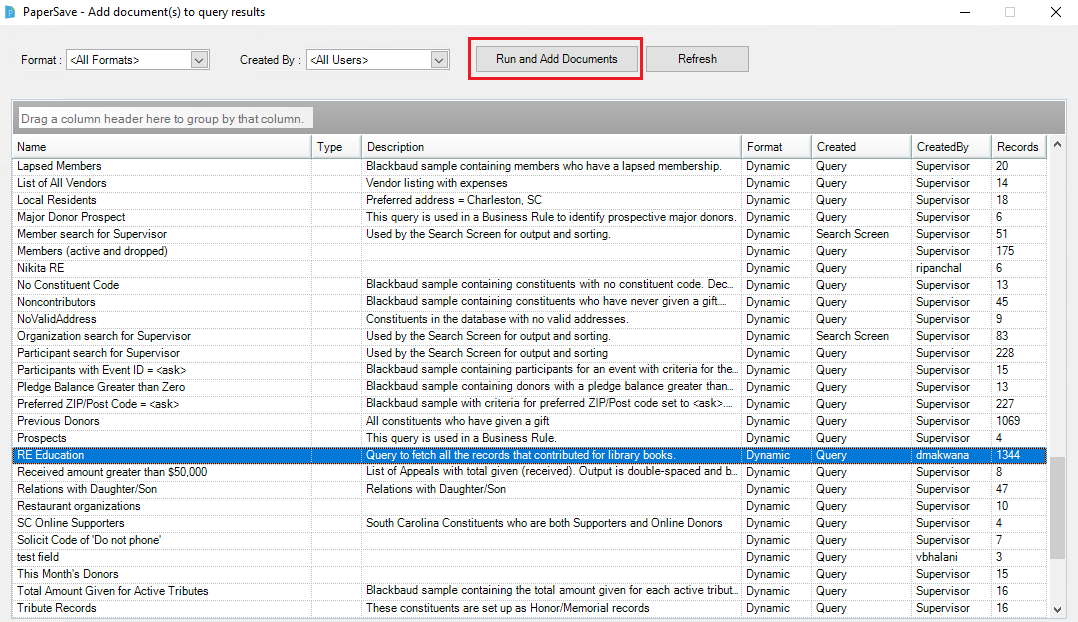1078x622 pixels.
Task: Click the PaperSave app icon in title bar
Action: (10, 12)
